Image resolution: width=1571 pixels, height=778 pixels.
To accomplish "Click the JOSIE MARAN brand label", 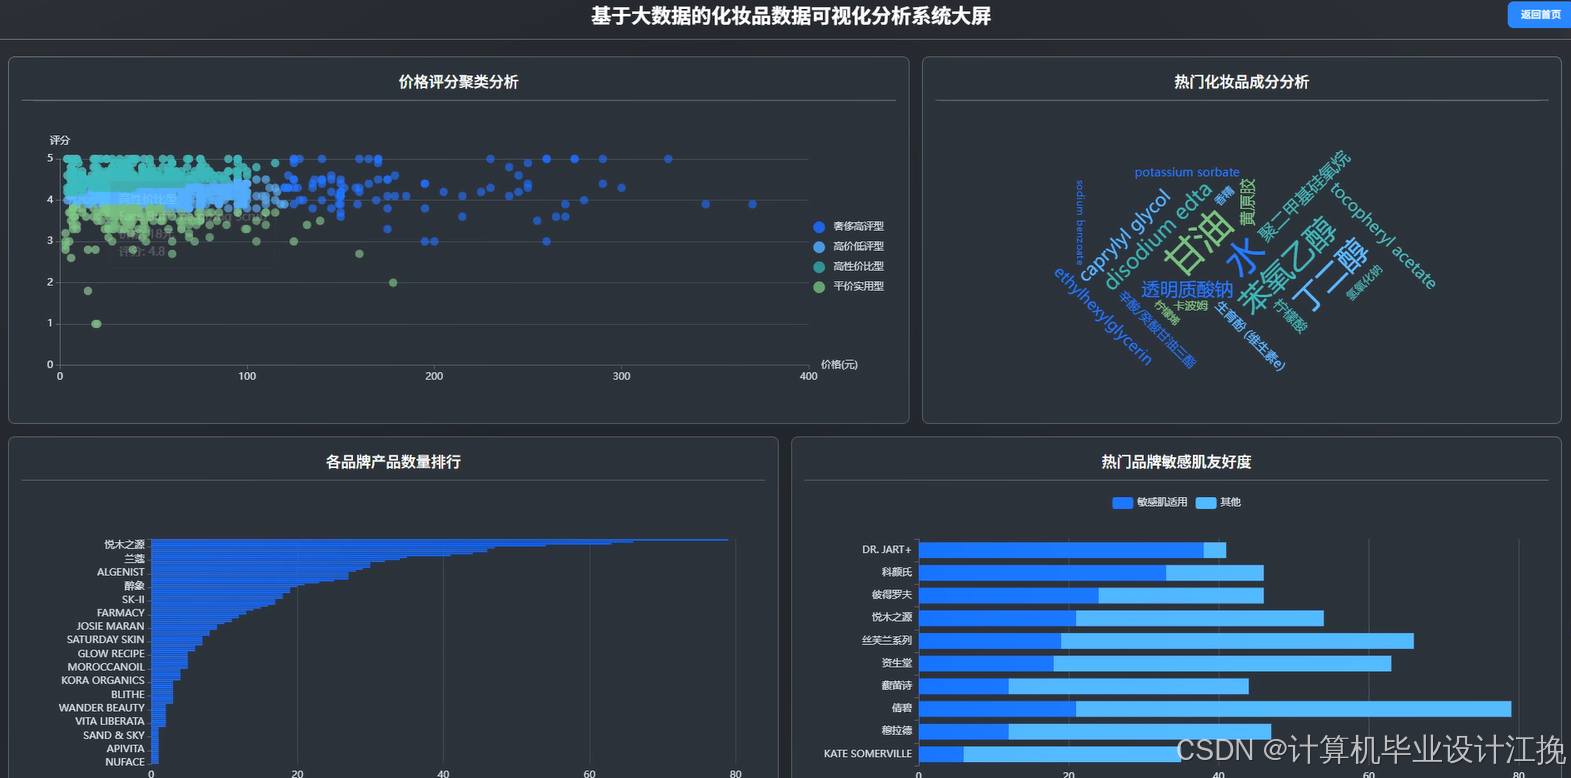I will pyautogui.click(x=111, y=627).
